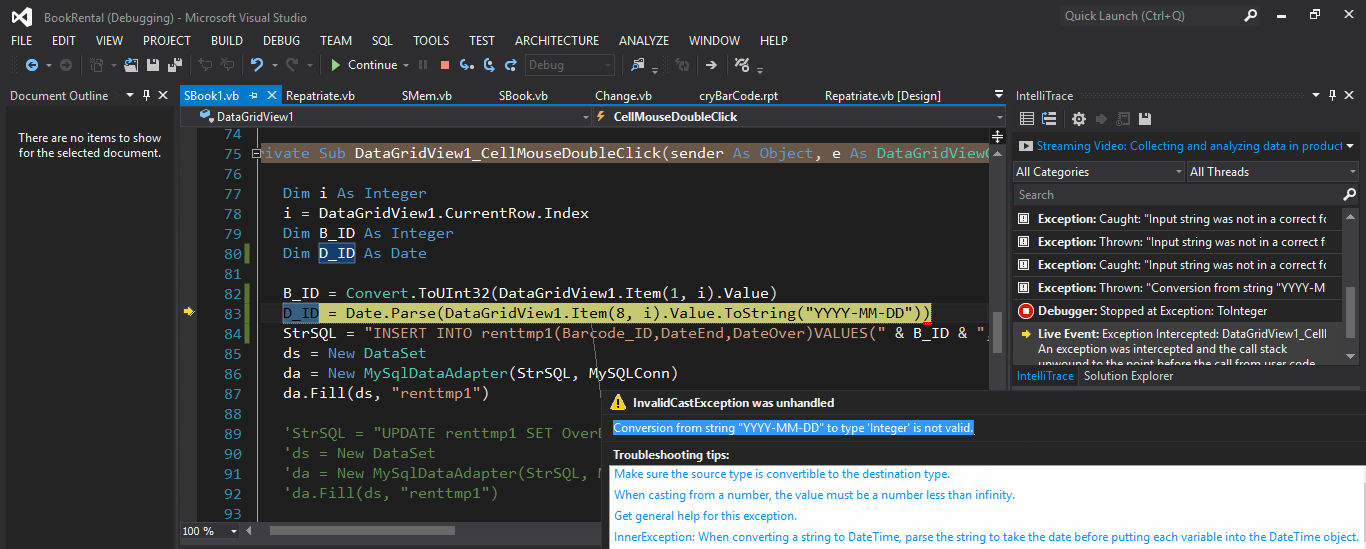1366x549 pixels.
Task: Close the Document Outline panel
Action: click(x=163, y=96)
